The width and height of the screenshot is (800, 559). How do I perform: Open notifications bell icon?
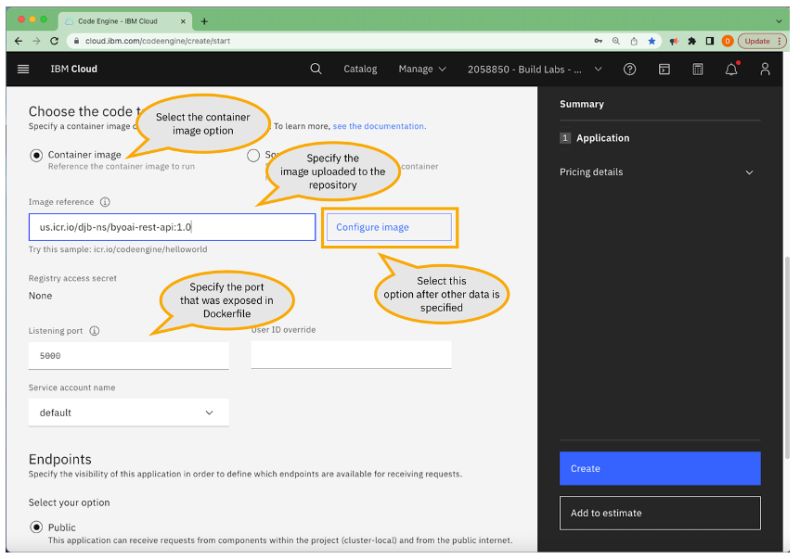pyautogui.click(x=732, y=68)
